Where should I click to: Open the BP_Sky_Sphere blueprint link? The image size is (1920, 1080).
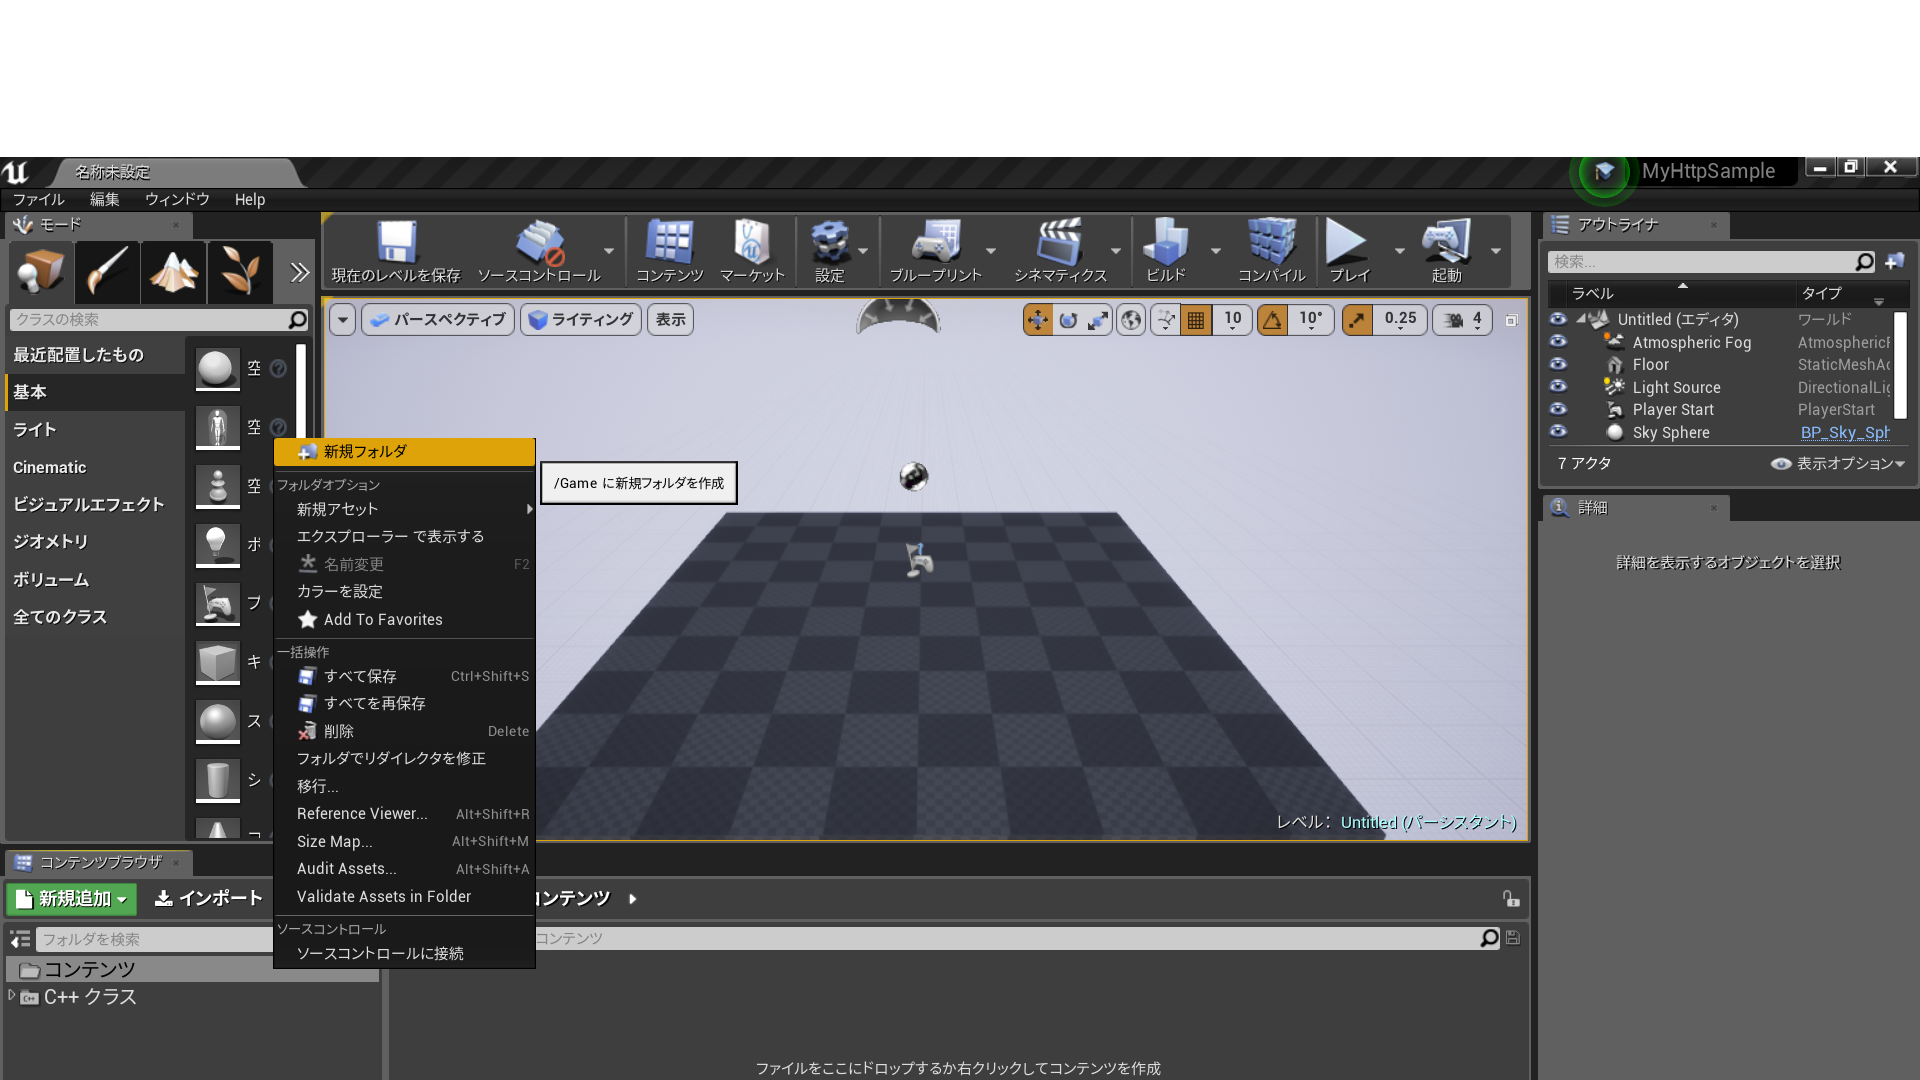click(x=1844, y=433)
